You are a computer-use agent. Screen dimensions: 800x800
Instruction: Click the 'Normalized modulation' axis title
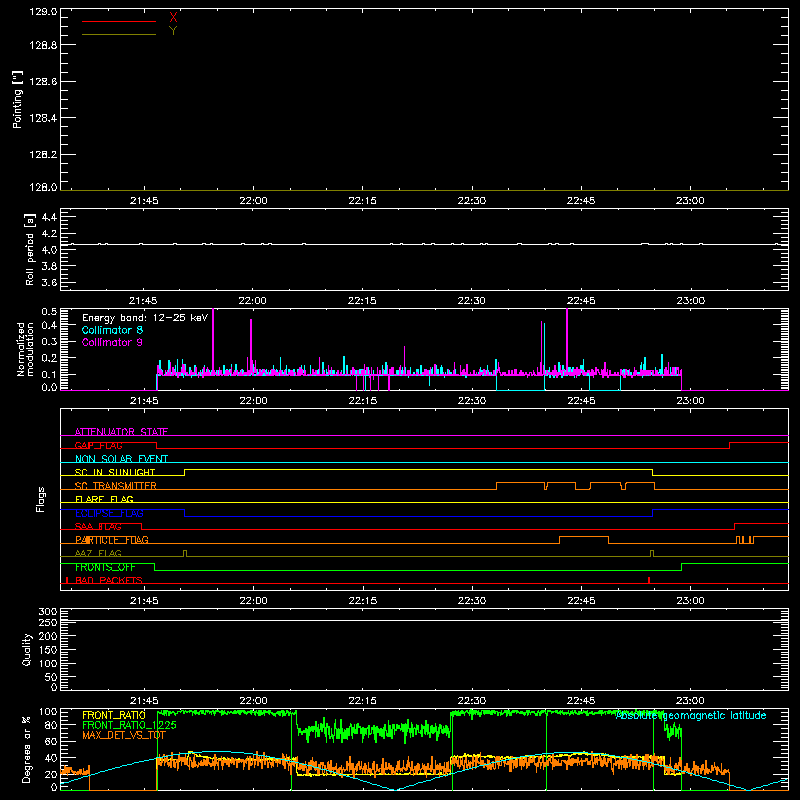pyautogui.click(x=25, y=349)
